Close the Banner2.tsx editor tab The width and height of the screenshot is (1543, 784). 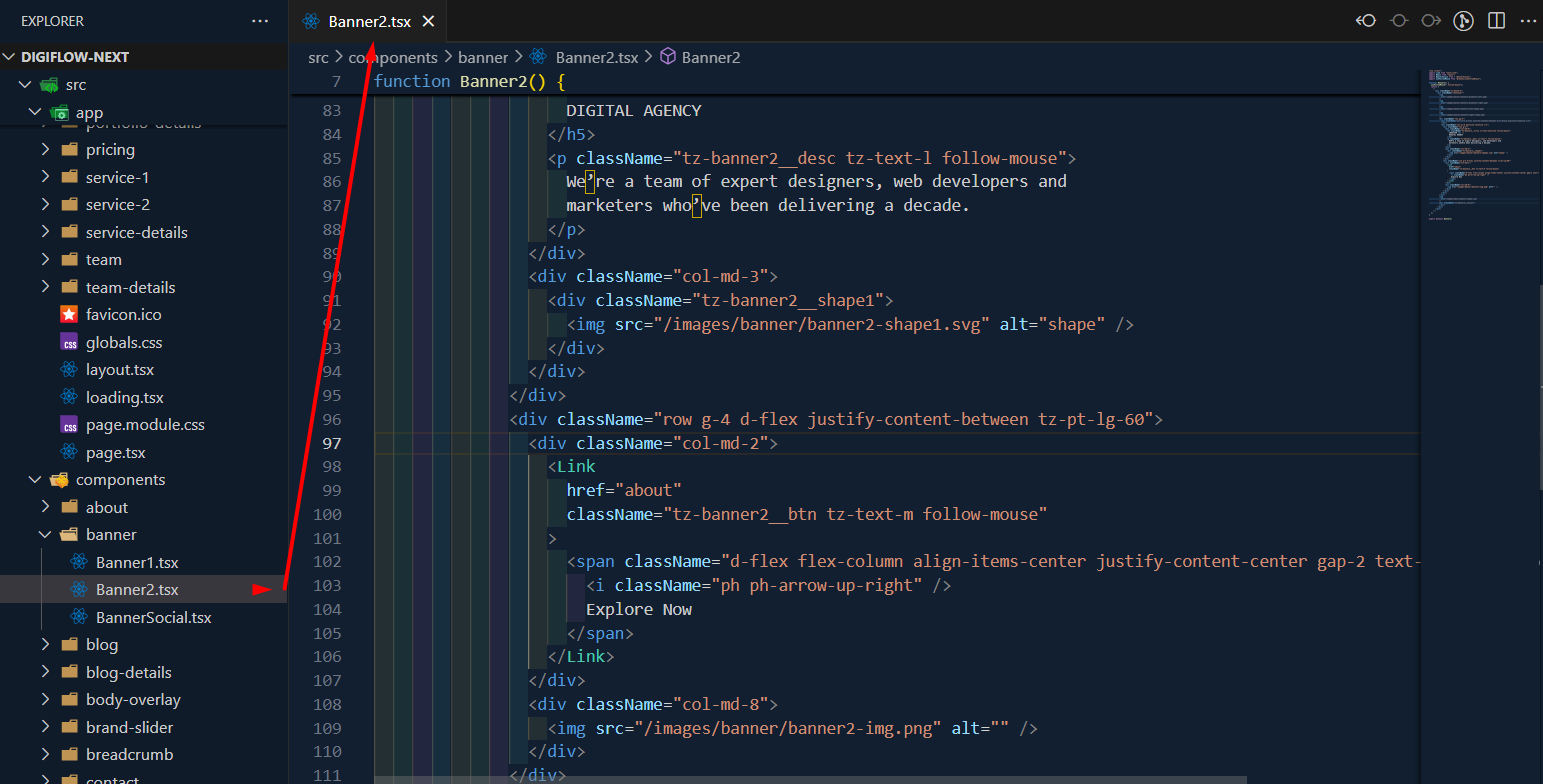click(x=428, y=21)
